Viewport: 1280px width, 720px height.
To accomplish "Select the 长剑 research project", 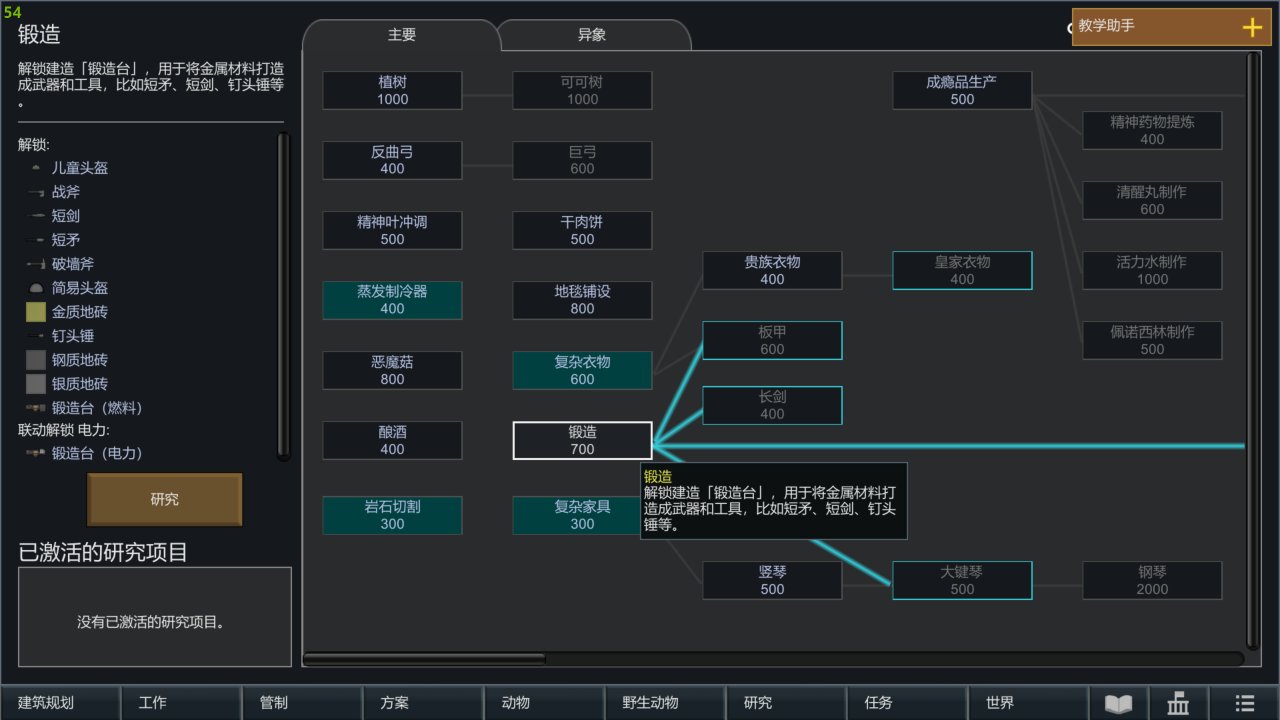I will 772,405.
